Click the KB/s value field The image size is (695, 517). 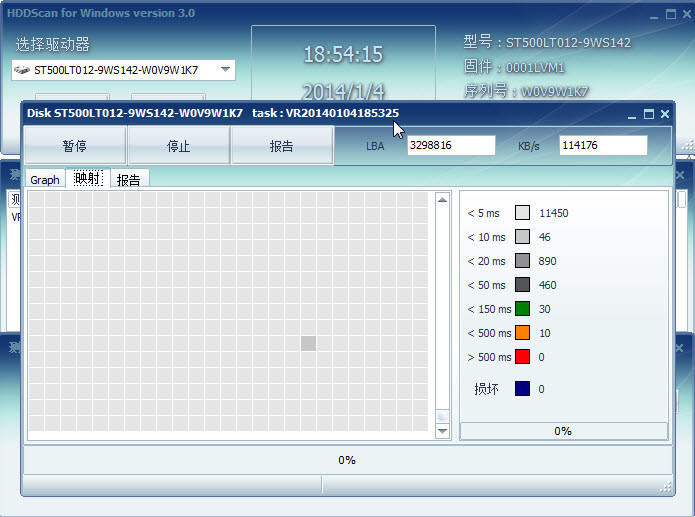coord(603,145)
